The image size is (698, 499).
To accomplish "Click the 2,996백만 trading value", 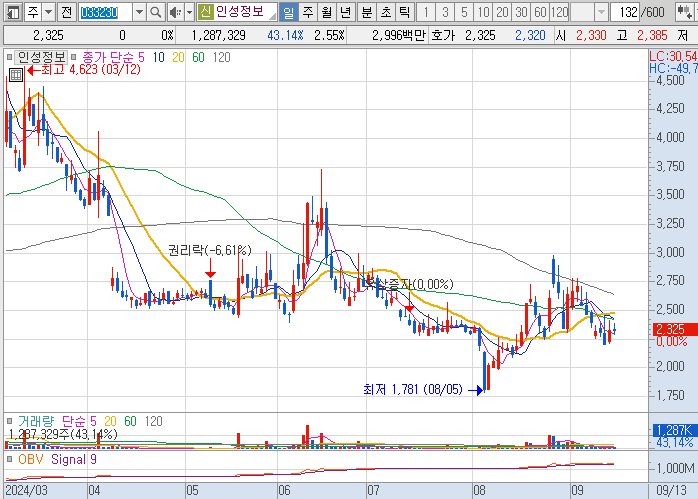I will pos(399,35).
